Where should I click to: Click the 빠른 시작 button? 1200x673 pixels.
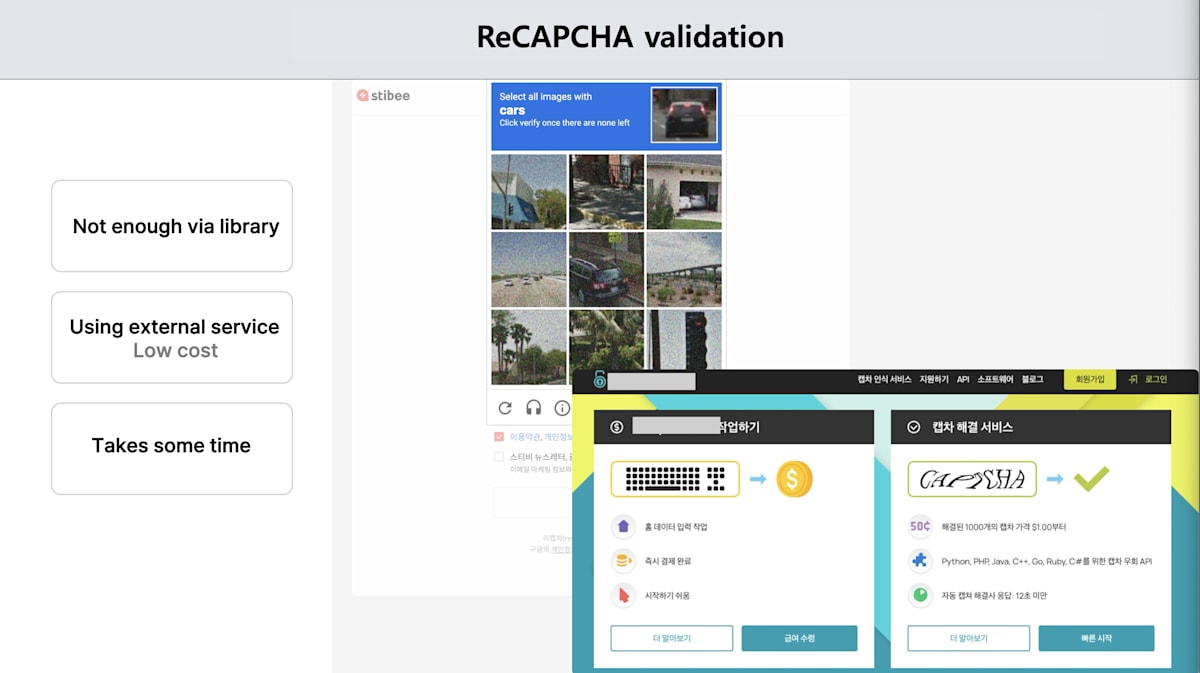pos(1096,638)
